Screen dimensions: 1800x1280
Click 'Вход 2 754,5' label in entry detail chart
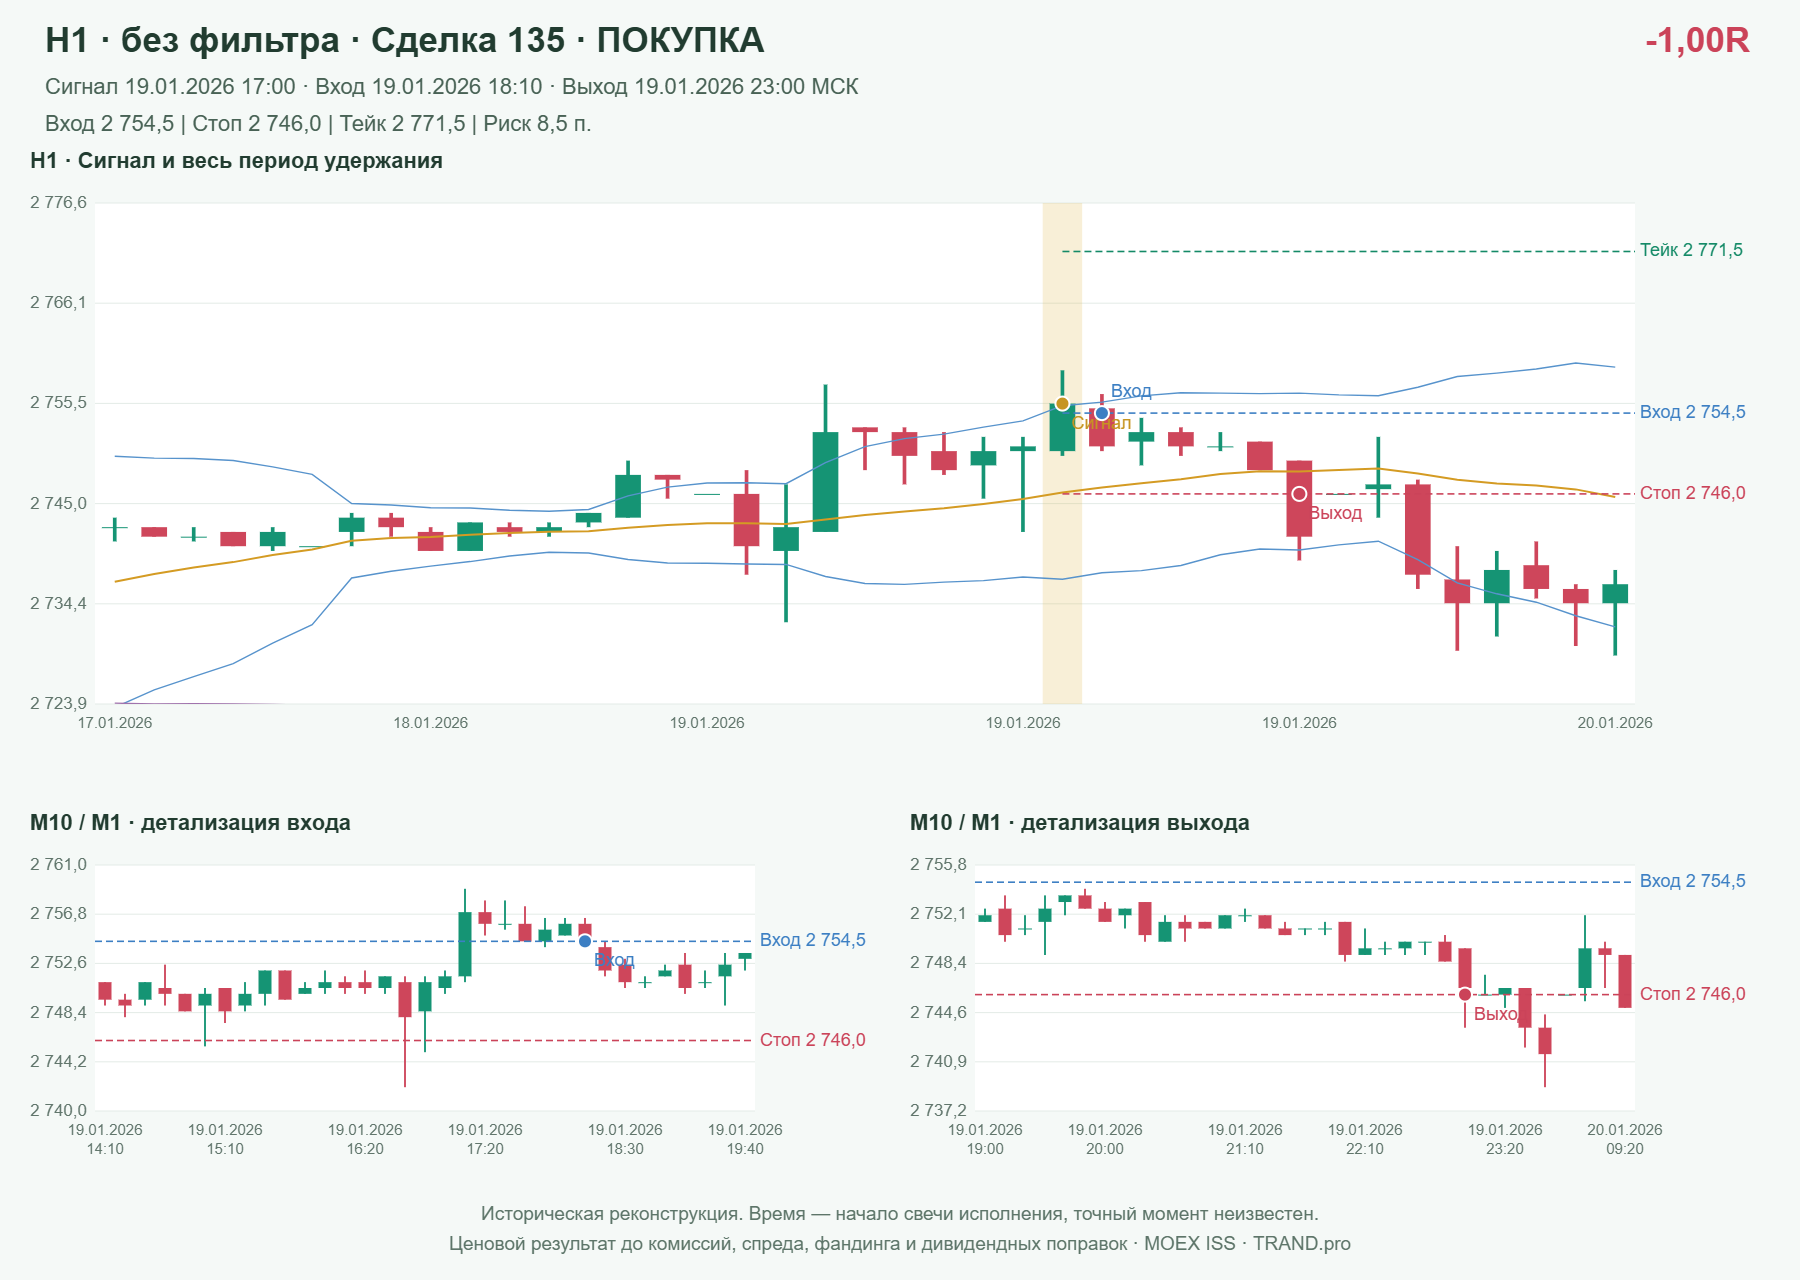click(812, 940)
